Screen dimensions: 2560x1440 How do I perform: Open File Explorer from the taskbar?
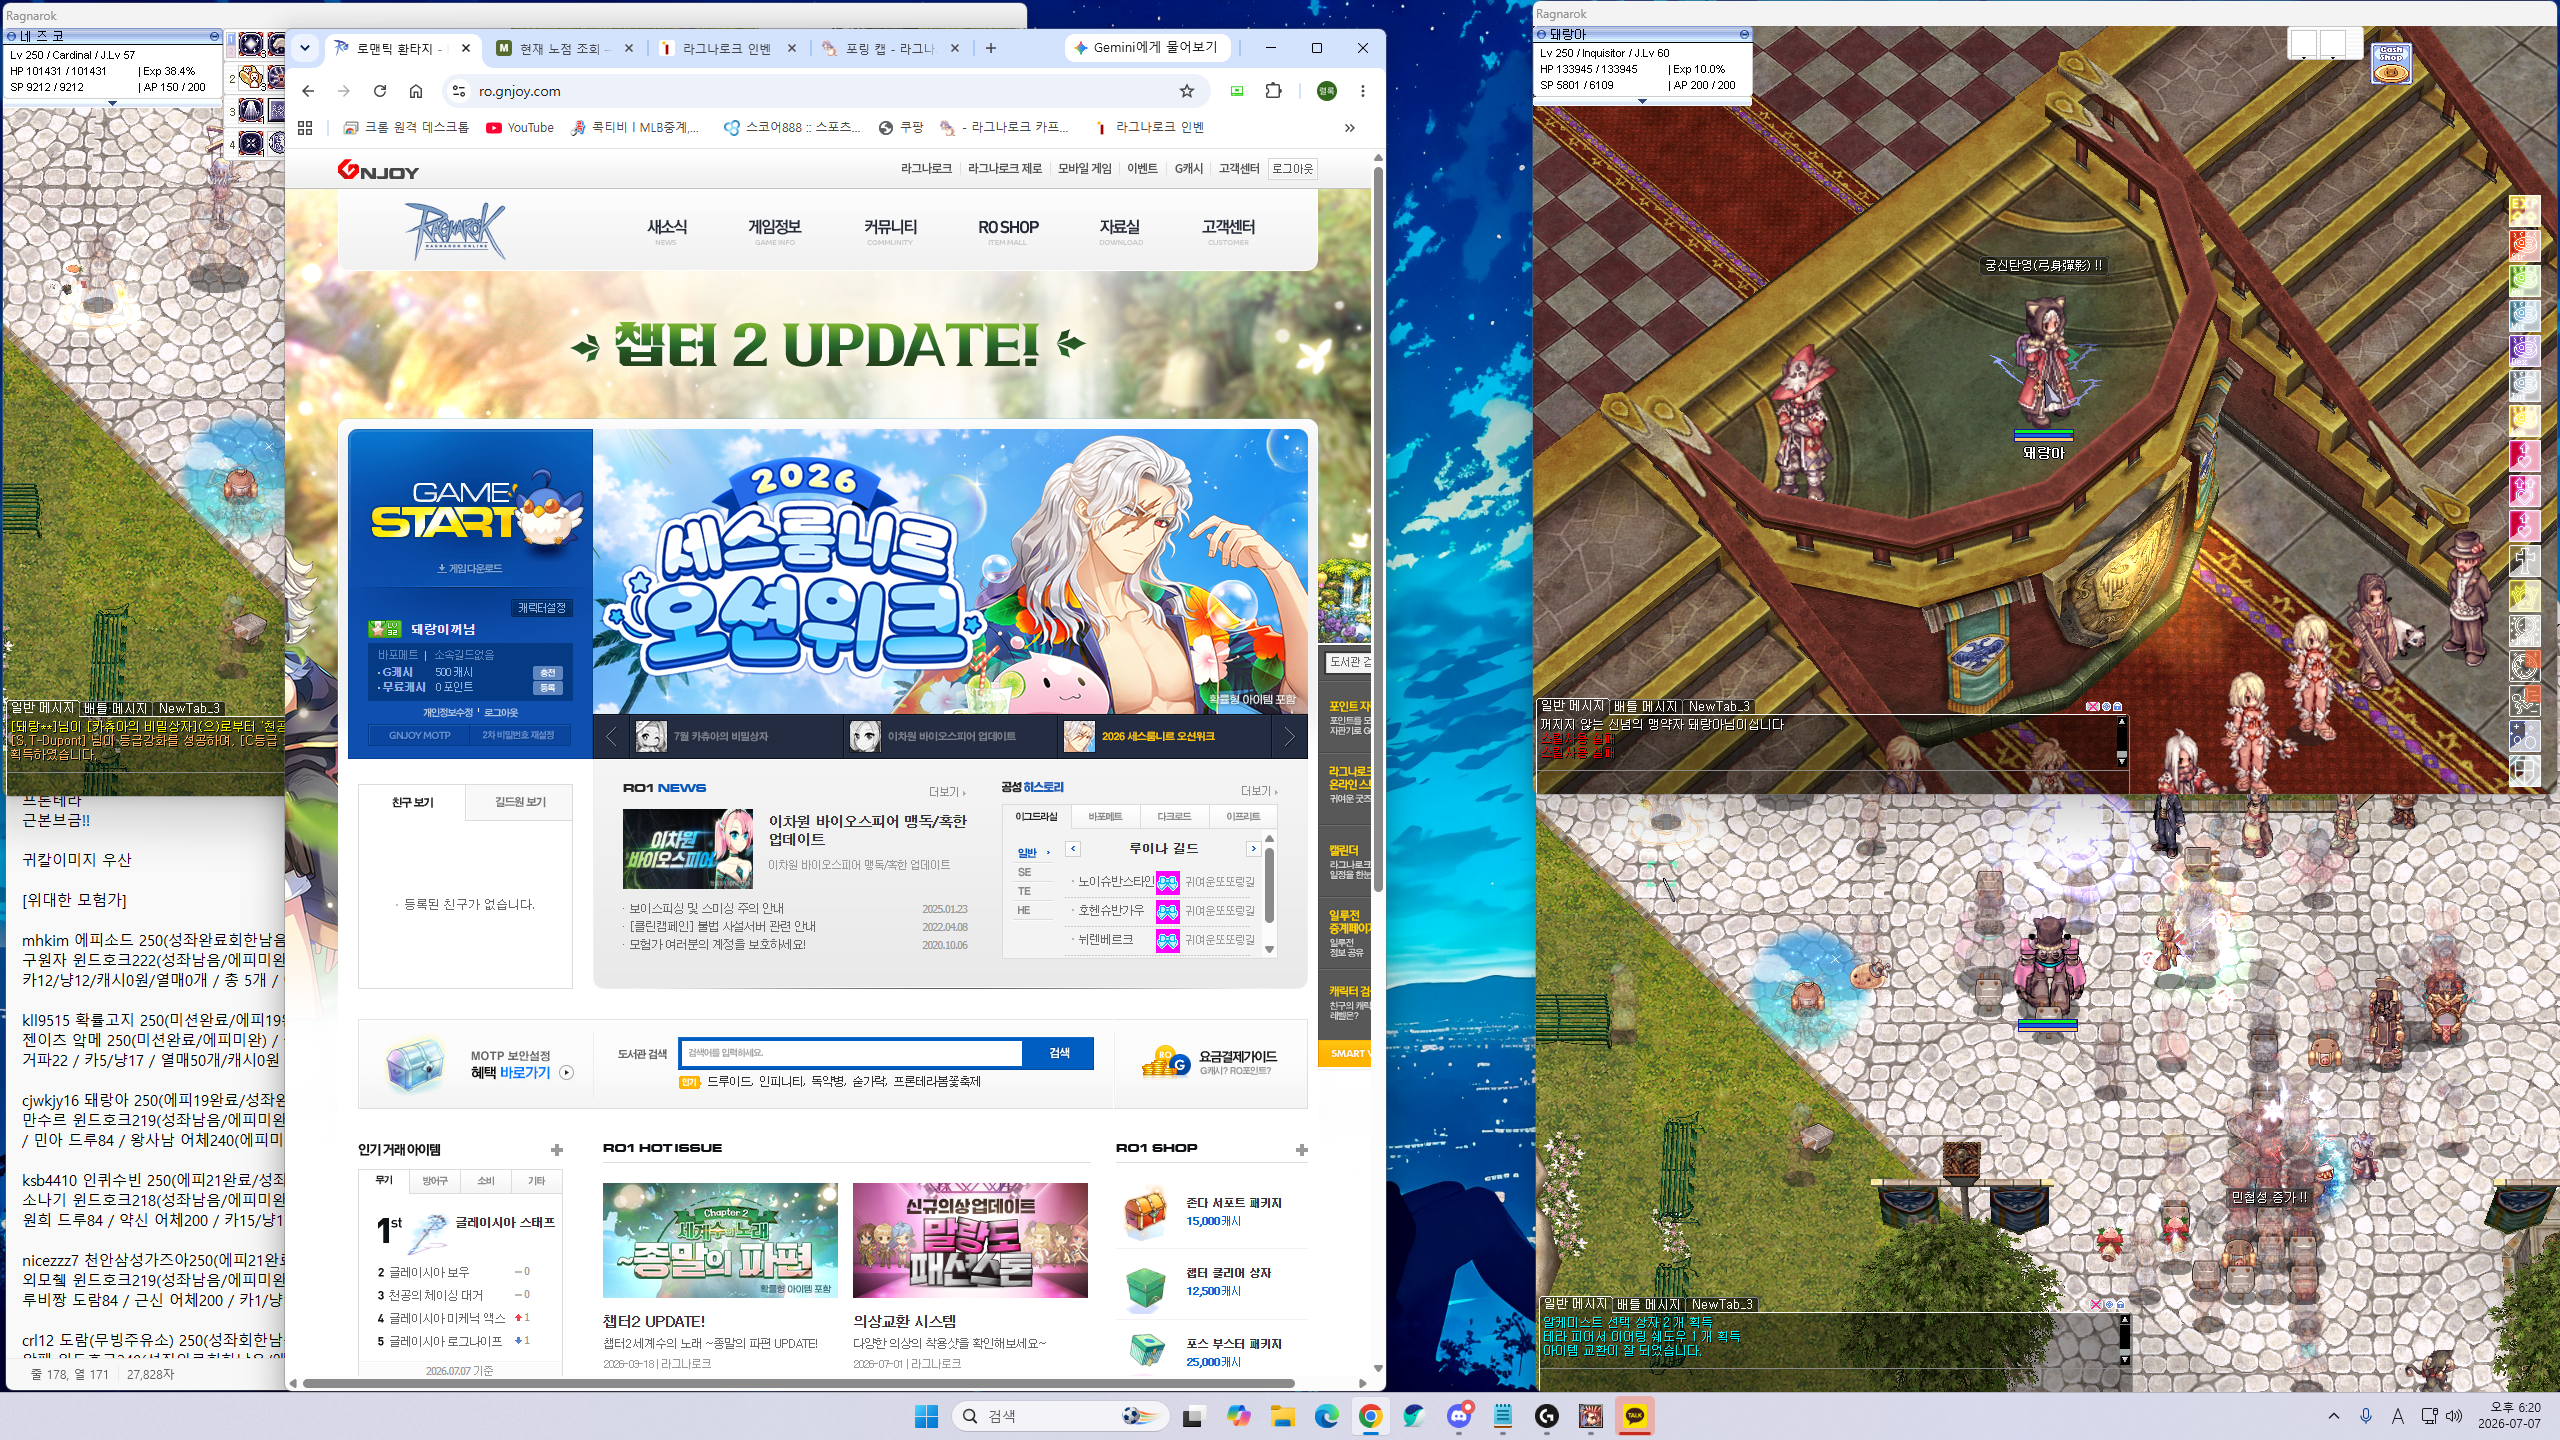point(1282,1416)
